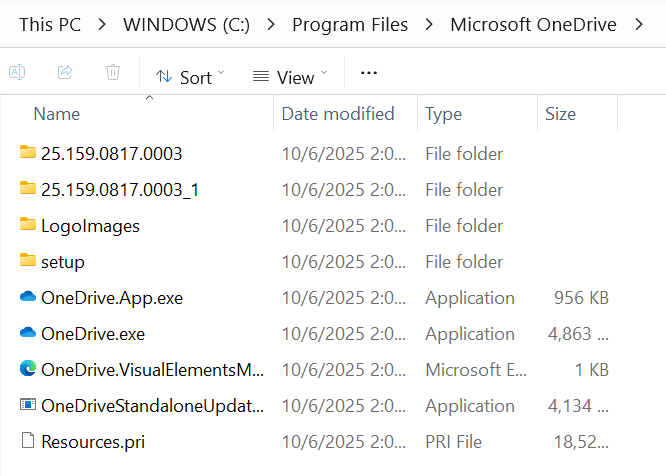Select the LogoImages folder icon
Screen dimensions: 666x476
pos(27,226)
